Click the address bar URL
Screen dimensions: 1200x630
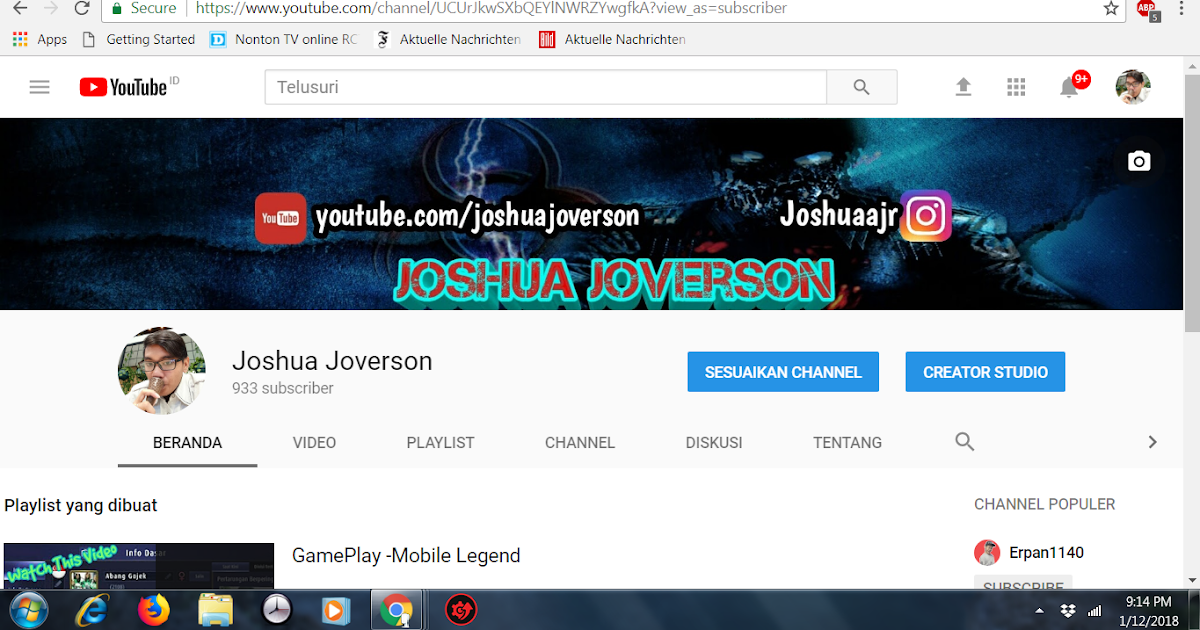pos(491,8)
